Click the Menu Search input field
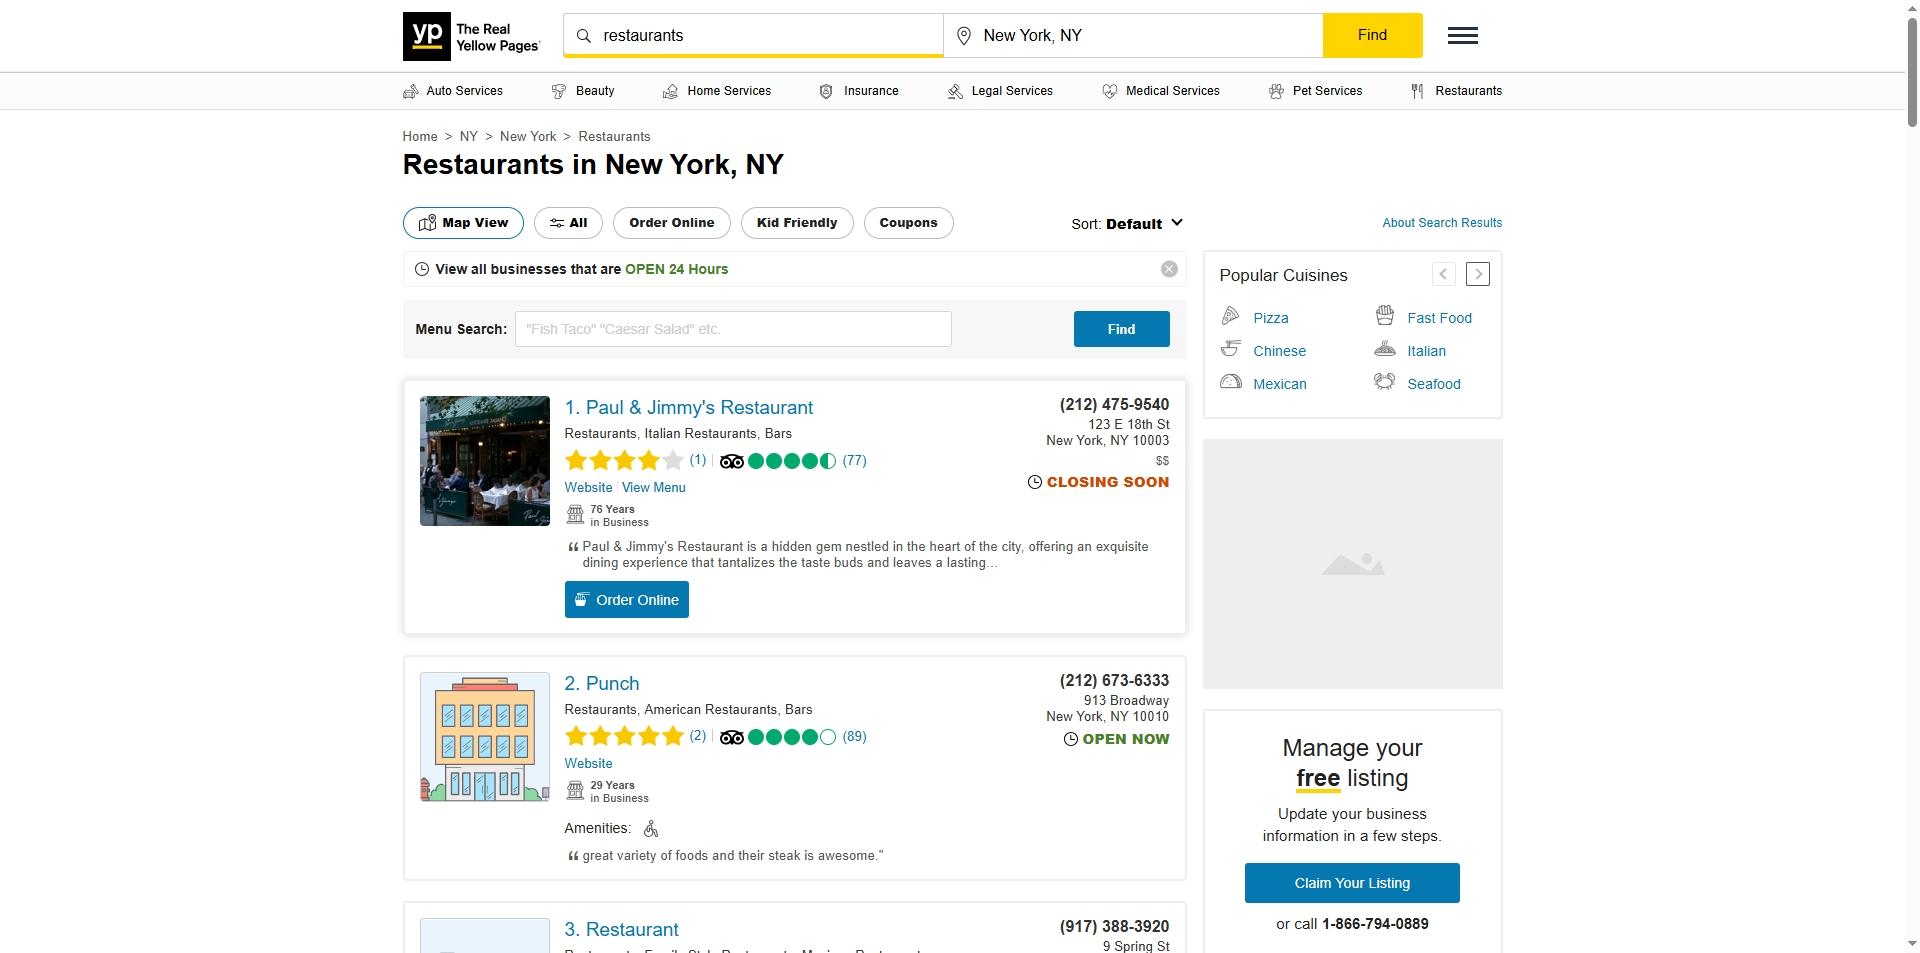 pos(732,329)
